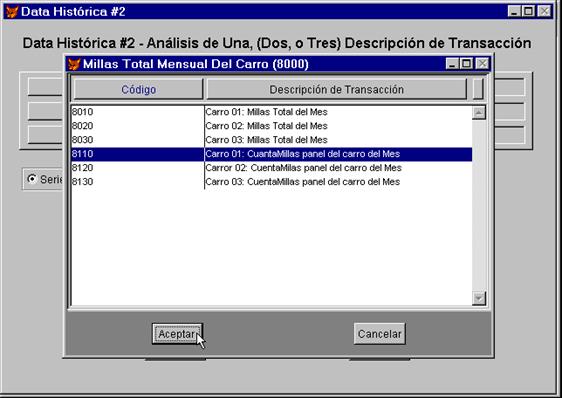Maximize the Data Histórica #2 window

[x=528, y=11]
